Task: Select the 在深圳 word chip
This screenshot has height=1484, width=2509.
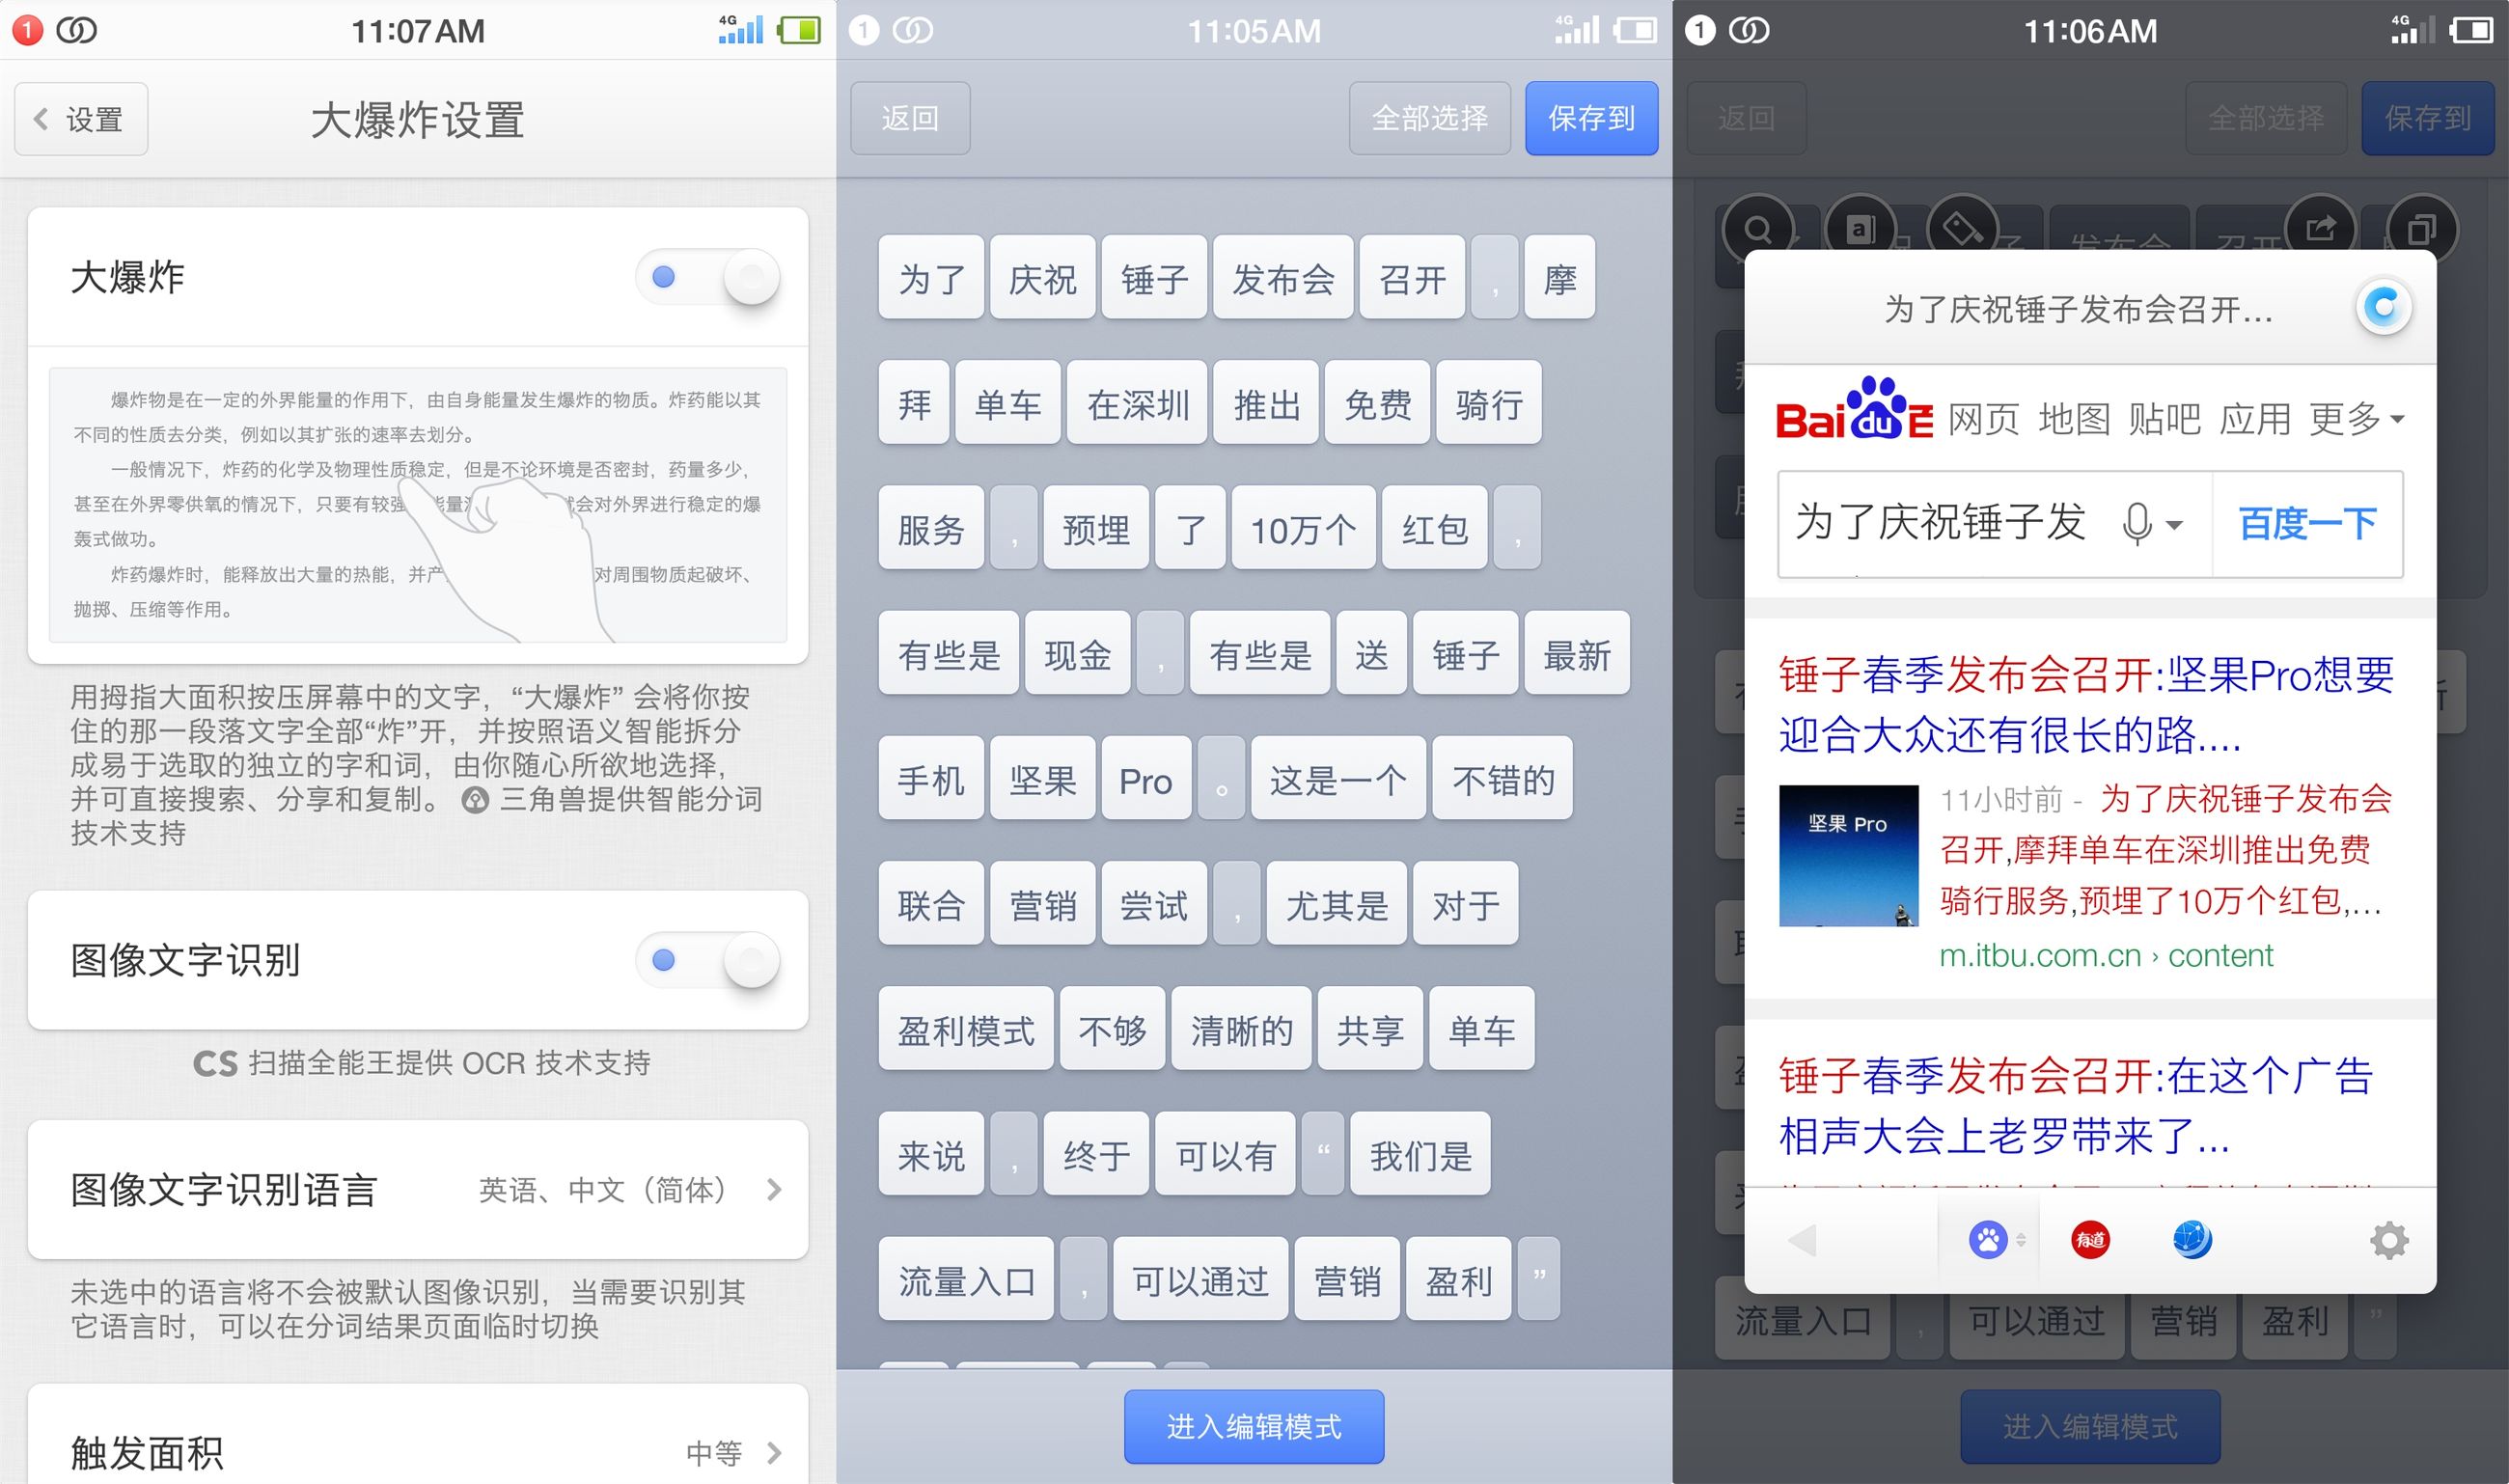Action: pyautogui.click(x=1137, y=403)
